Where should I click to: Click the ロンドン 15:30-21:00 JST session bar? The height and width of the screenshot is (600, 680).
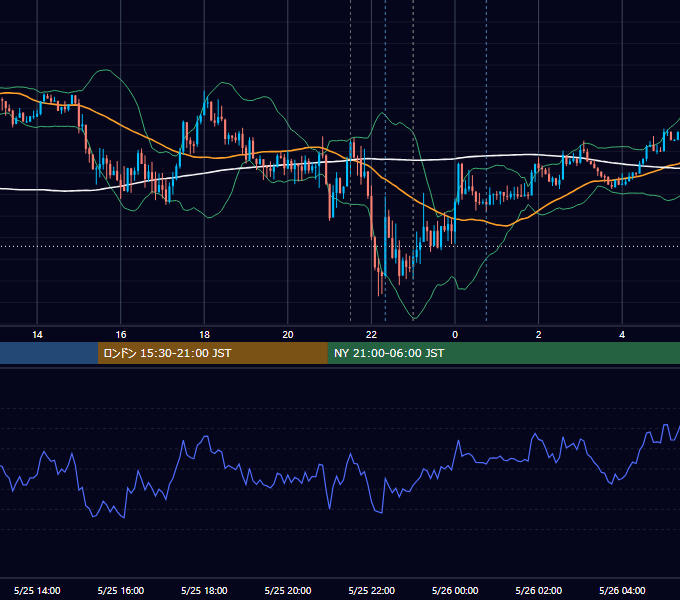[x=212, y=353]
